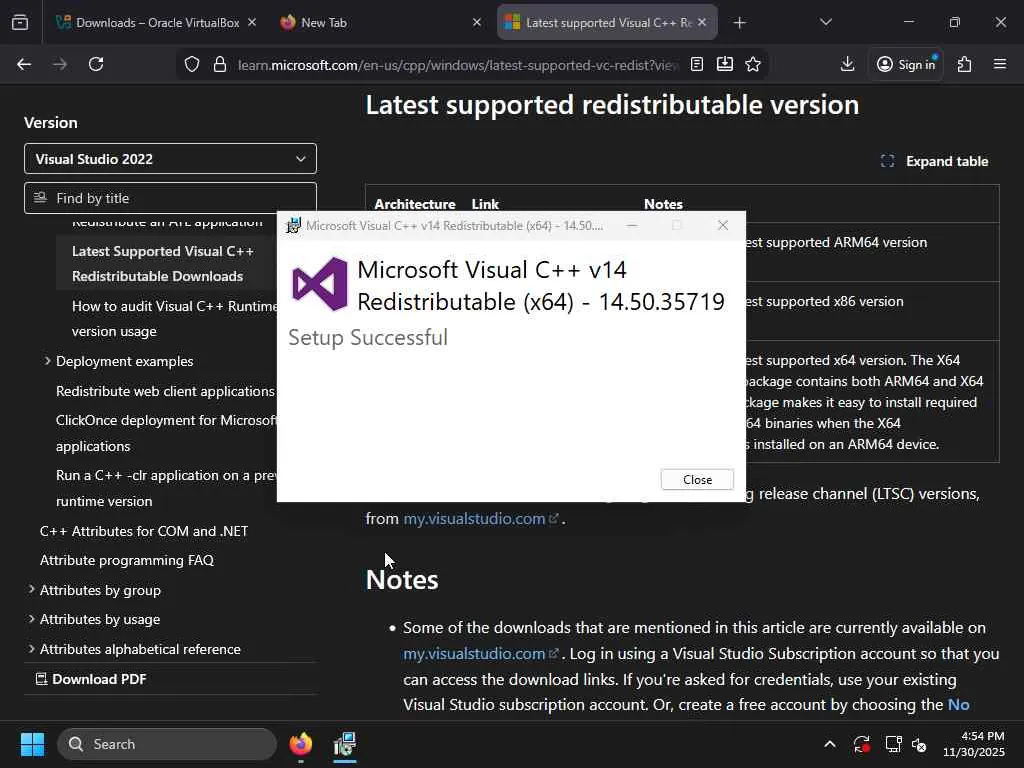Click the sync status tray icon
Image resolution: width=1024 pixels, height=768 pixels.
861,744
